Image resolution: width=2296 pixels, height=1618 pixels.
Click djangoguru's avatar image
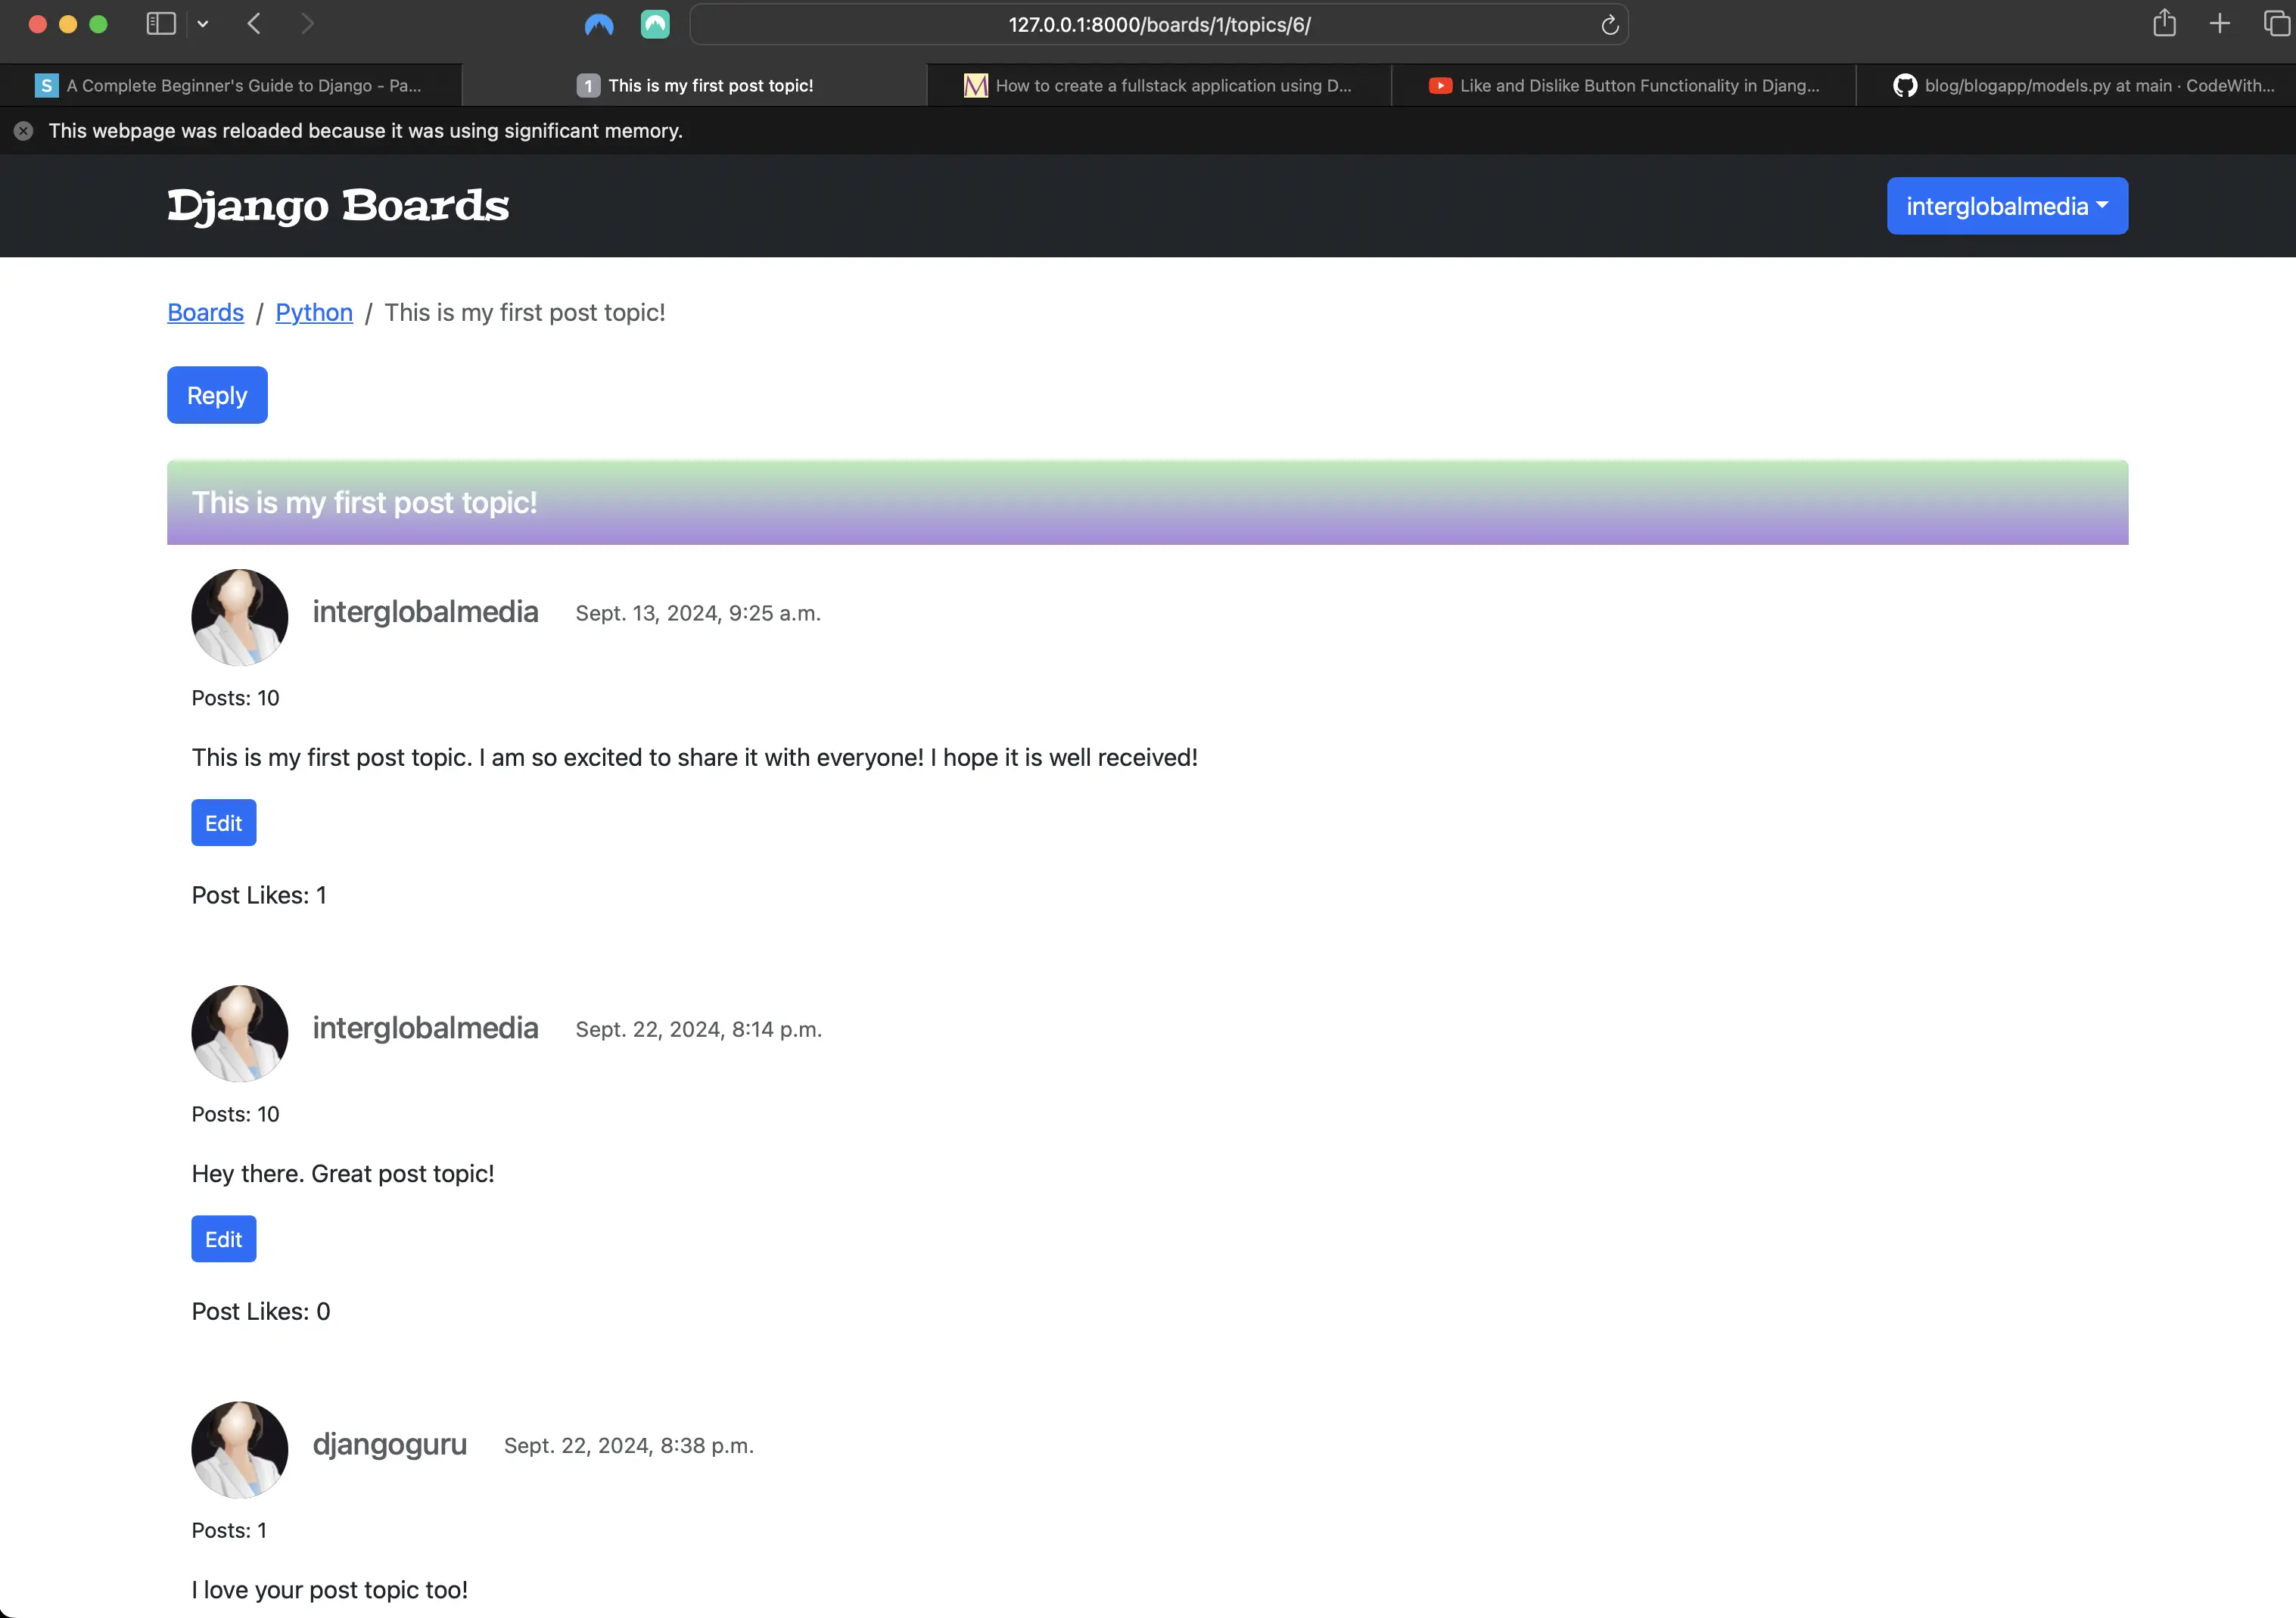(x=240, y=1449)
